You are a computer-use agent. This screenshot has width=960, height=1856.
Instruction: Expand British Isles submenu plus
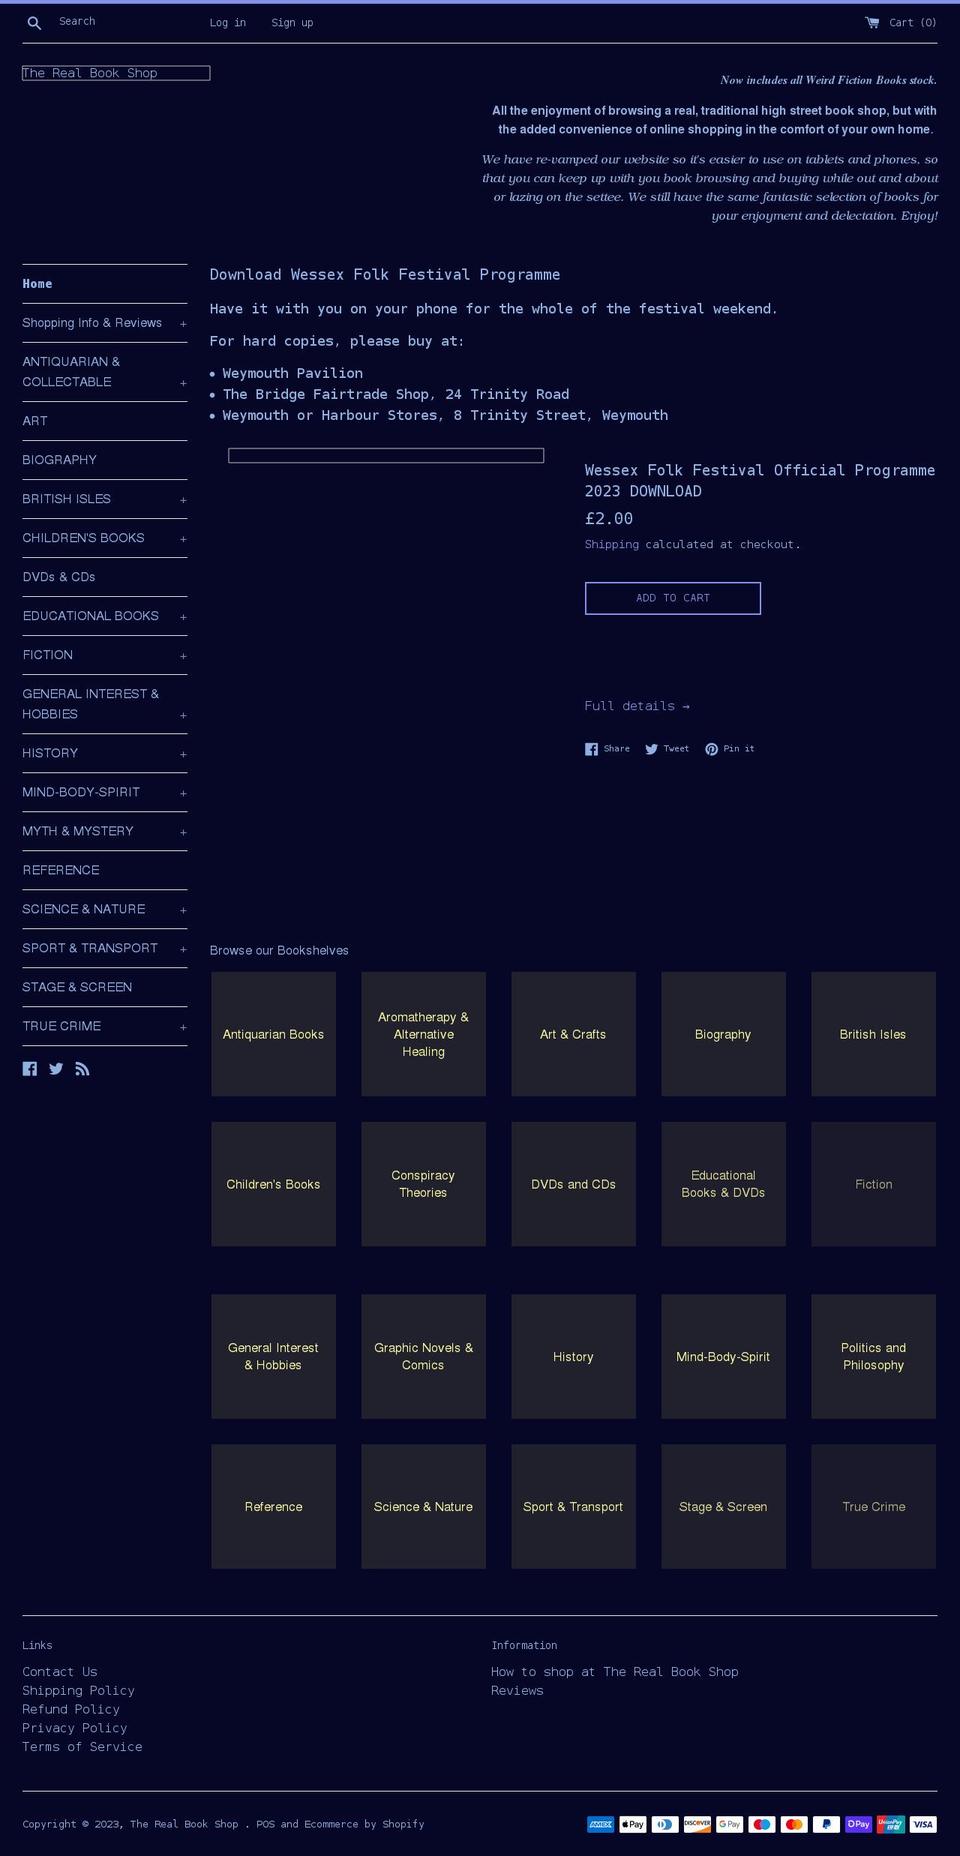click(x=183, y=500)
